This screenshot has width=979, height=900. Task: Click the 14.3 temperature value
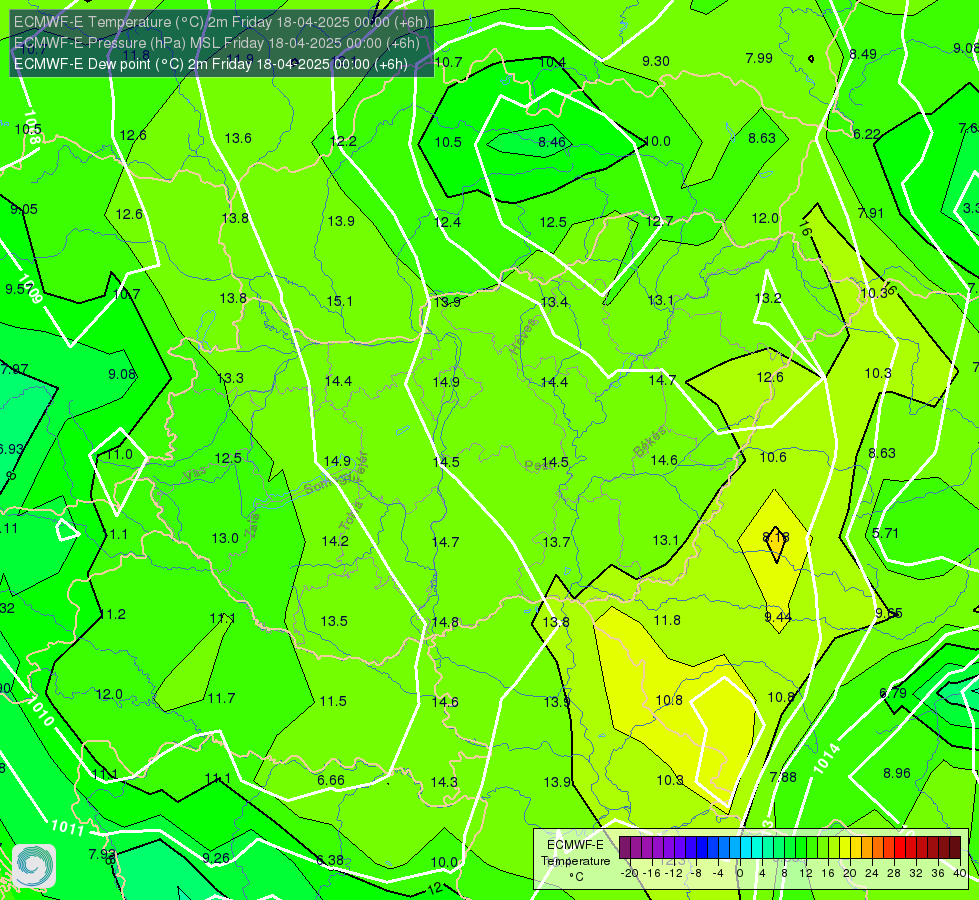click(444, 782)
